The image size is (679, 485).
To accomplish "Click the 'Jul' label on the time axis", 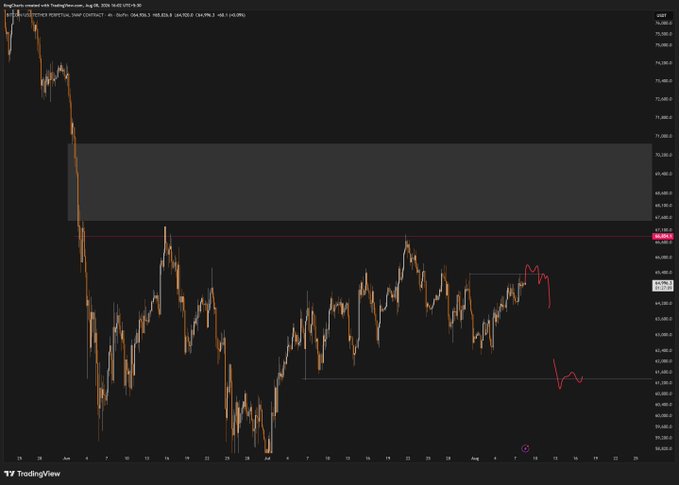I will (267, 458).
